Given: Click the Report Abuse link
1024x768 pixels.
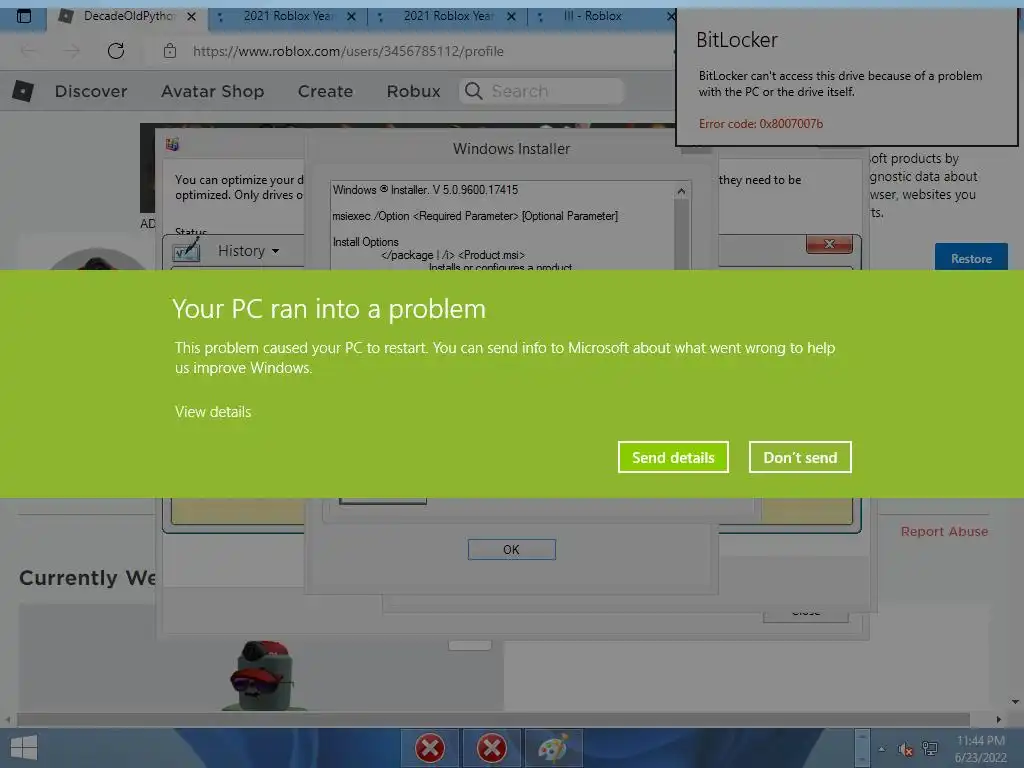Looking at the screenshot, I should (x=944, y=532).
